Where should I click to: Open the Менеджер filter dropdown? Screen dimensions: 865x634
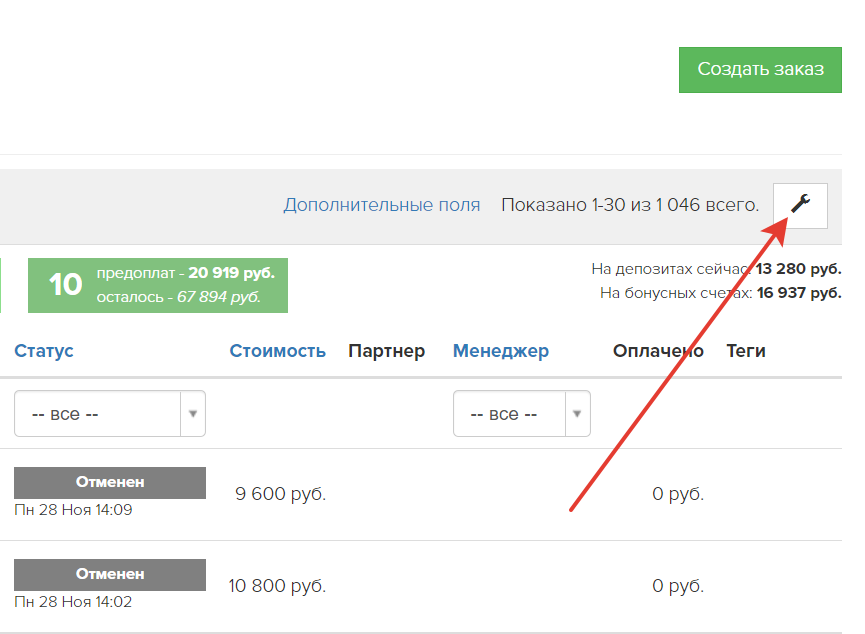(522, 413)
